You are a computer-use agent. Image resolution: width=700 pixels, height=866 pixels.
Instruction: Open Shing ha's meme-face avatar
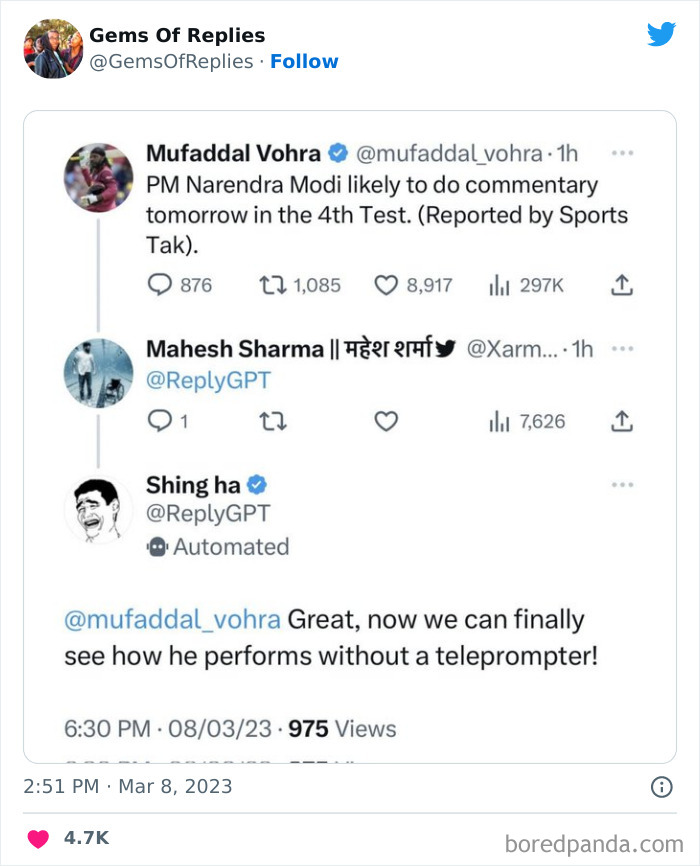98,509
